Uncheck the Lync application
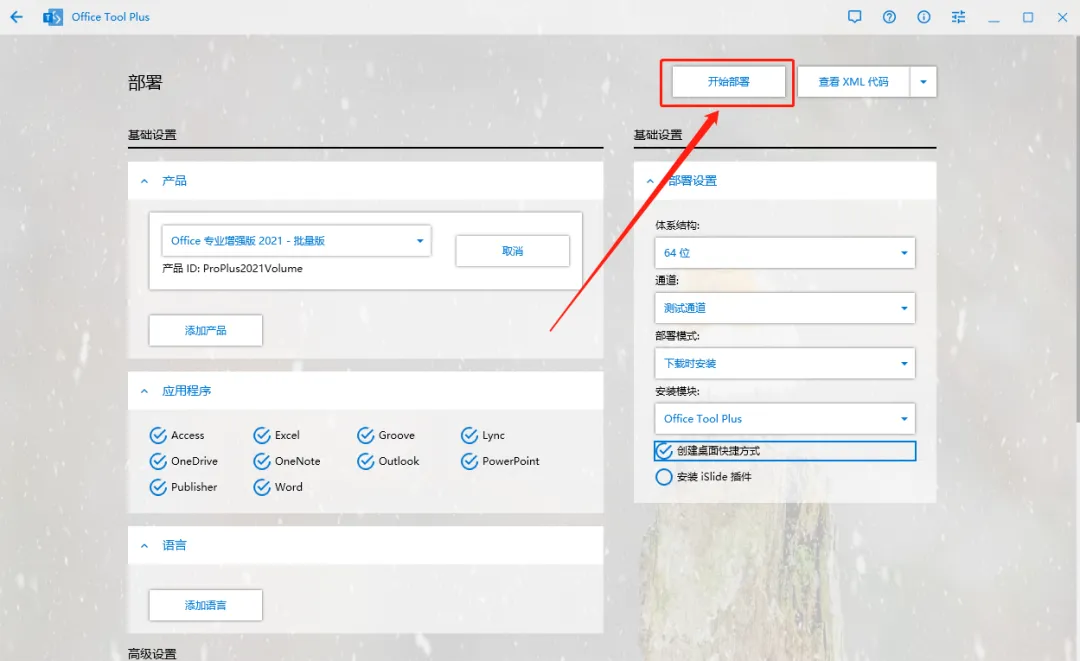 (x=470, y=435)
